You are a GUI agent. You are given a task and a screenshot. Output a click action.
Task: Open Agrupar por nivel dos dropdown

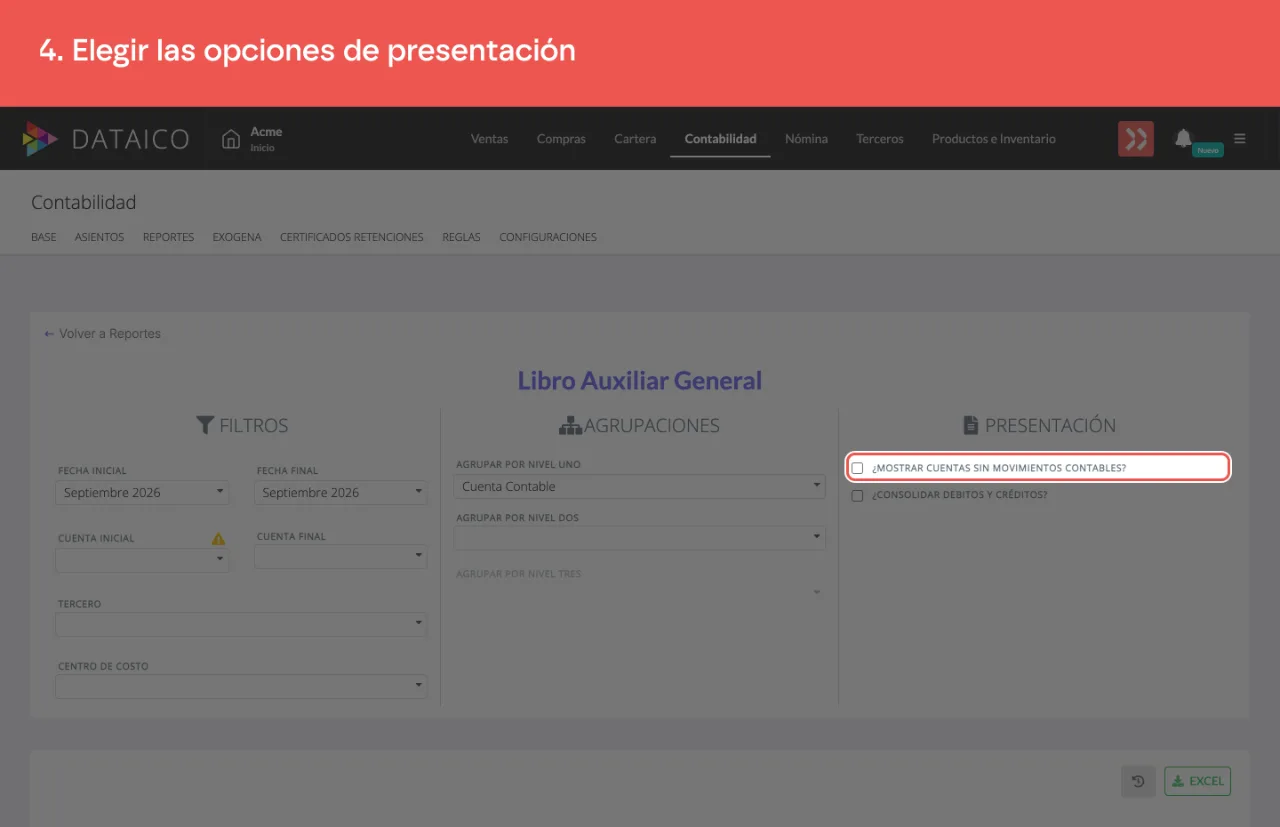640,538
